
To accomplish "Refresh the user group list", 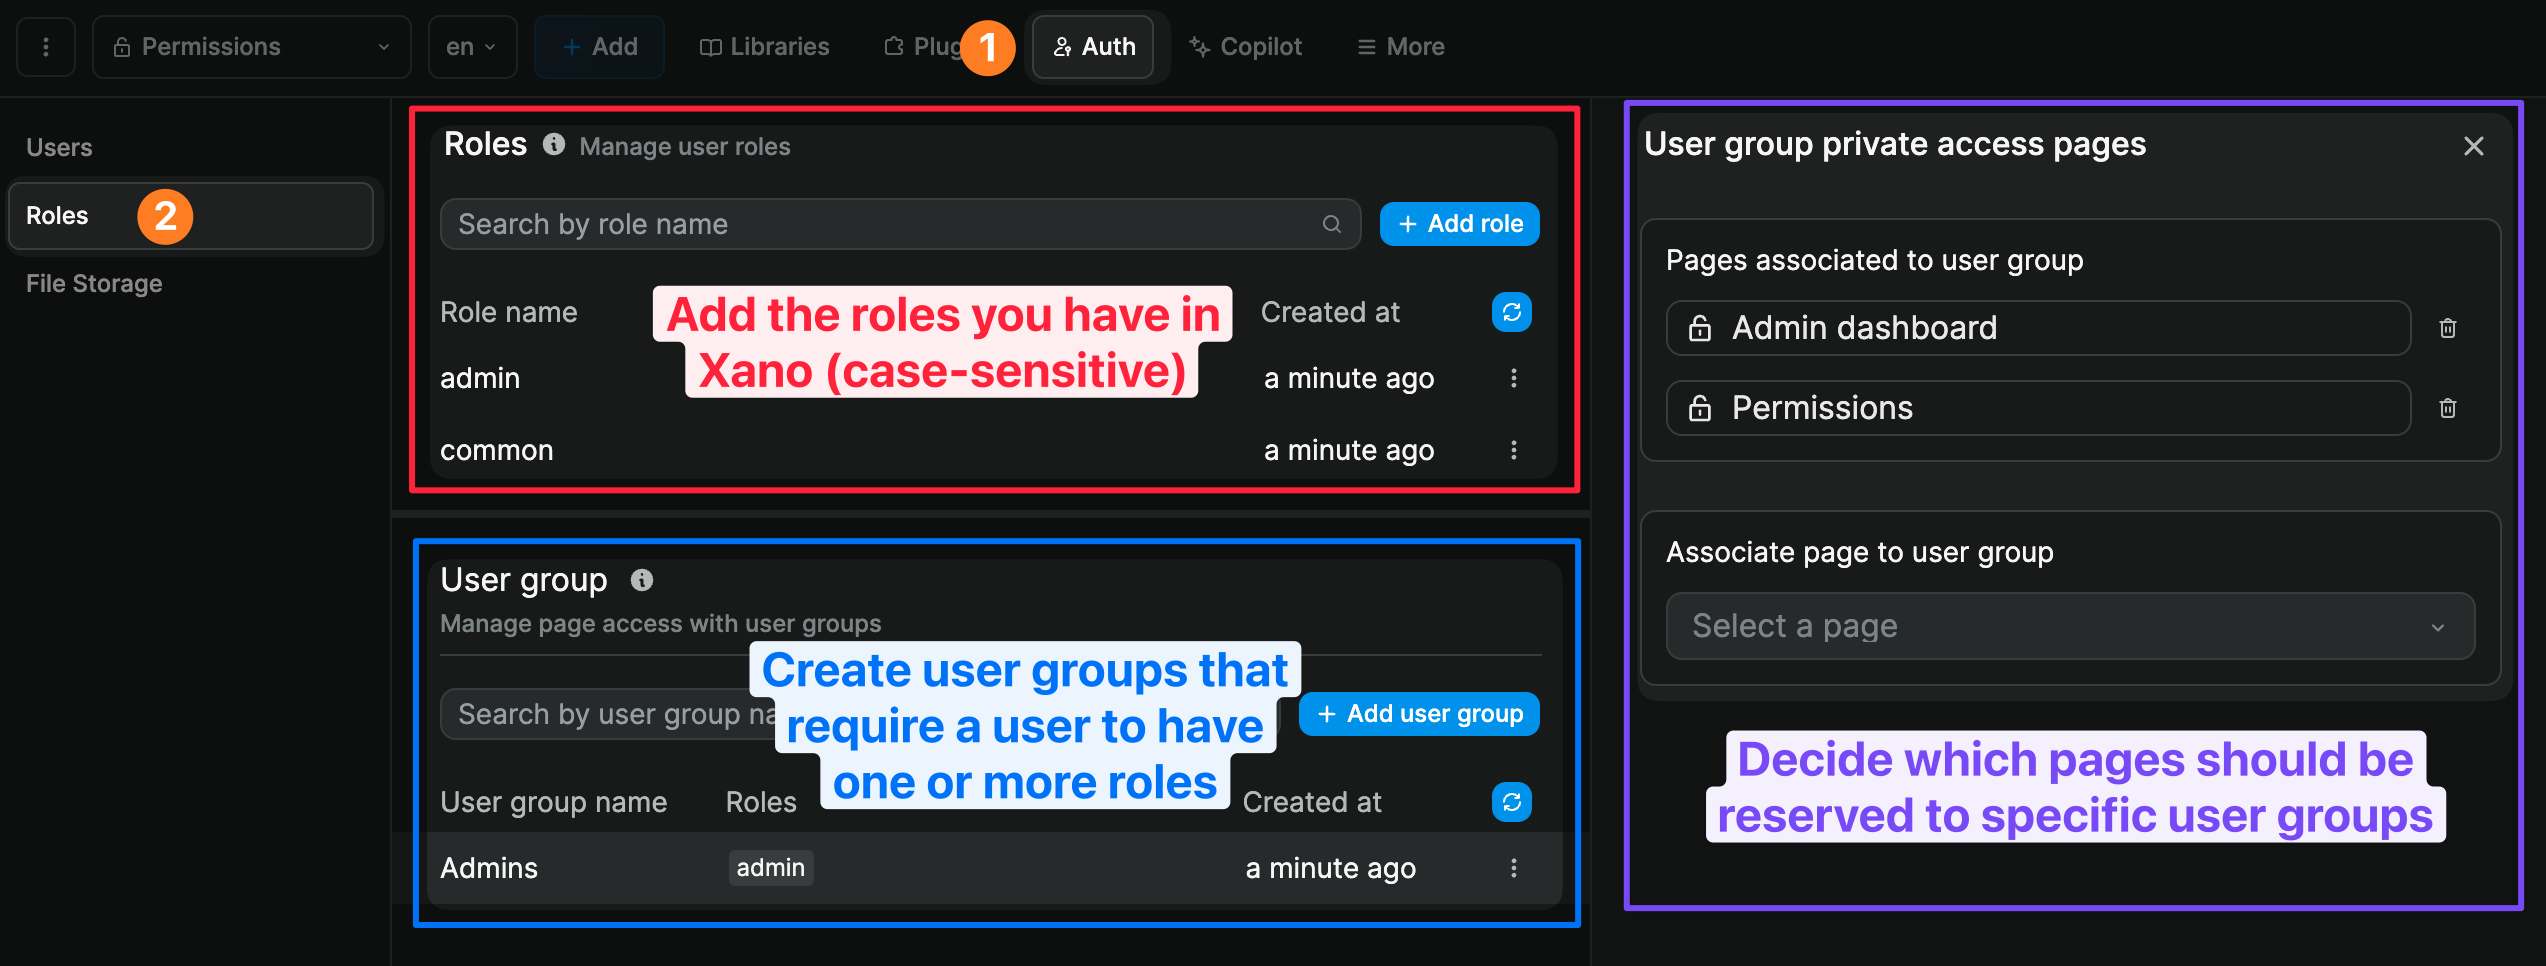I will click(x=1511, y=801).
